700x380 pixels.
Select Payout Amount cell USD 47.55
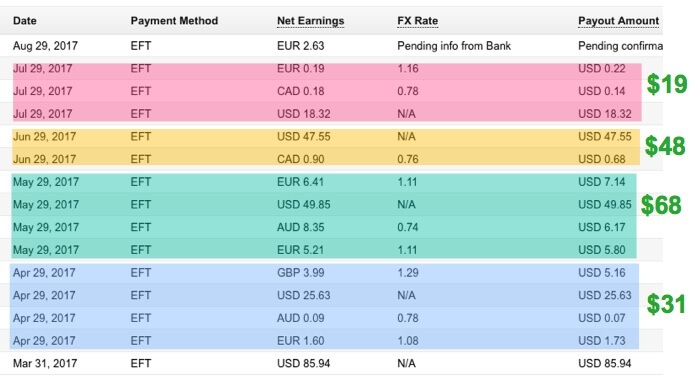coord(605,137)
